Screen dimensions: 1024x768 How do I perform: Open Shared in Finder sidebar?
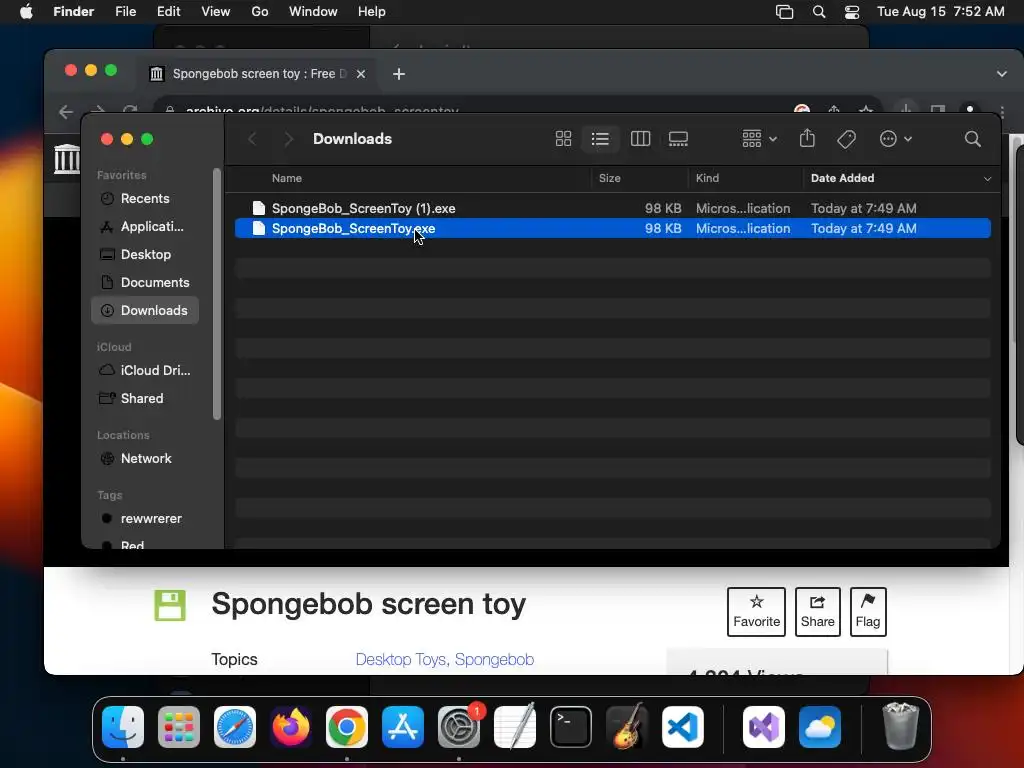pyautogui.click(x=144, y=398)
